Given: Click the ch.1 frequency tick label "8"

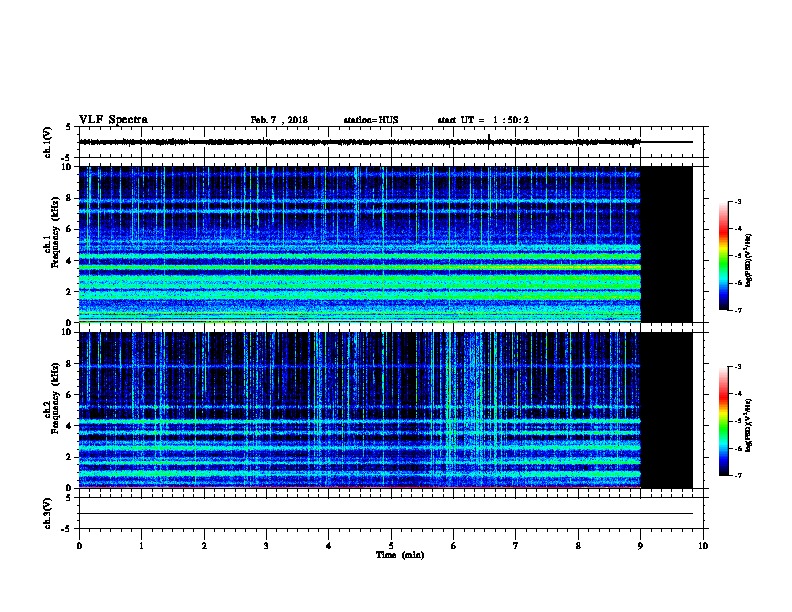Looking at the screenshot, I should pyautogui.click(x=70, y=198).
